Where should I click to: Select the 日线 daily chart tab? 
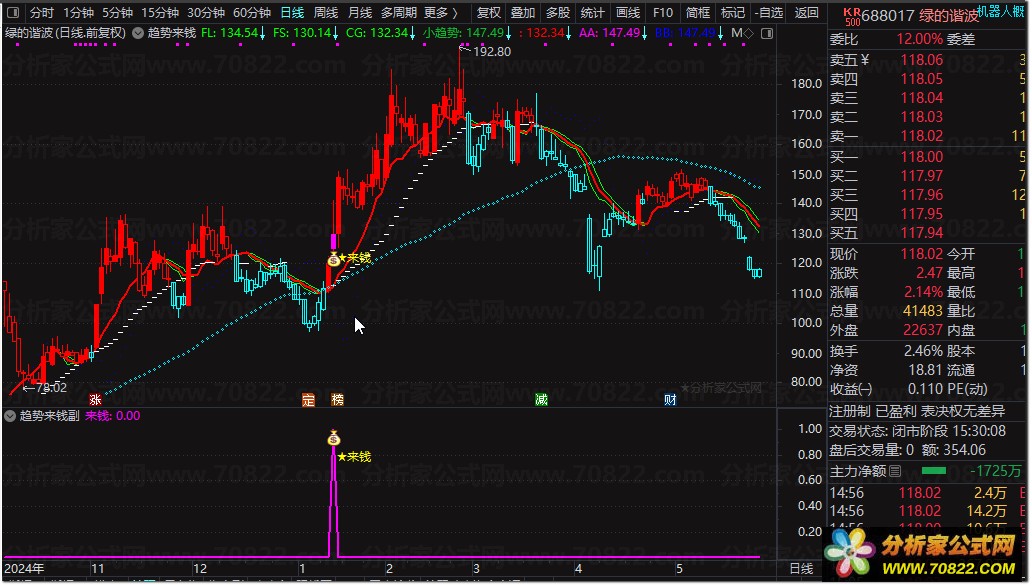[x=292, y=13]
